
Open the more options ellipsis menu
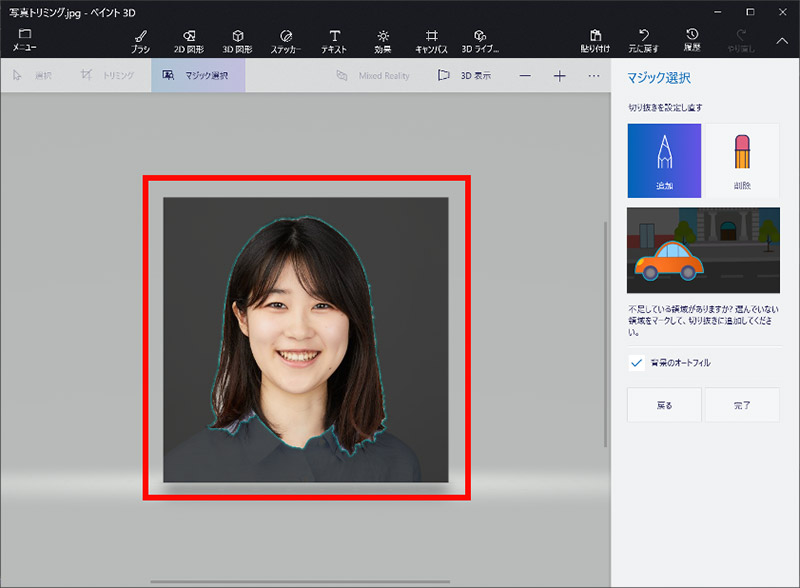tap(594, 76)
